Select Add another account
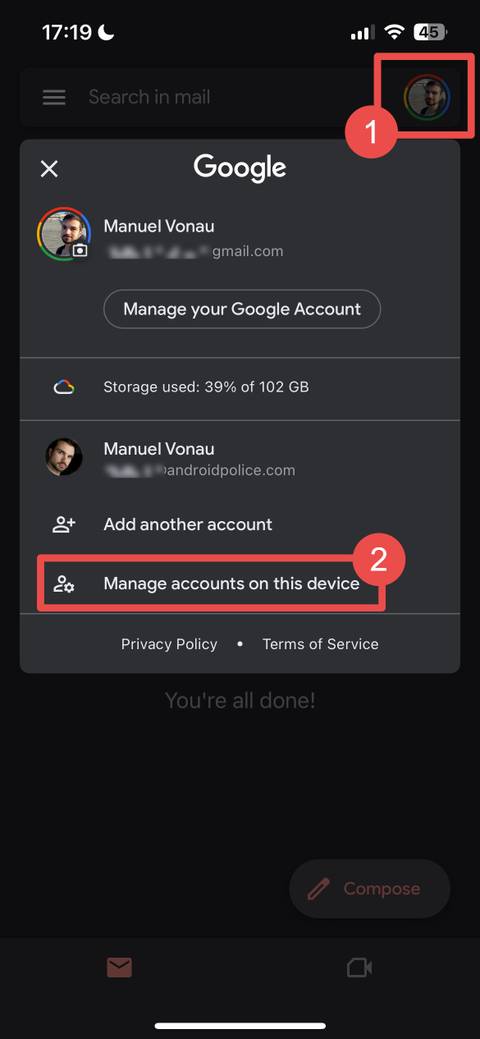480x1039 pixels. coord(239,525)
